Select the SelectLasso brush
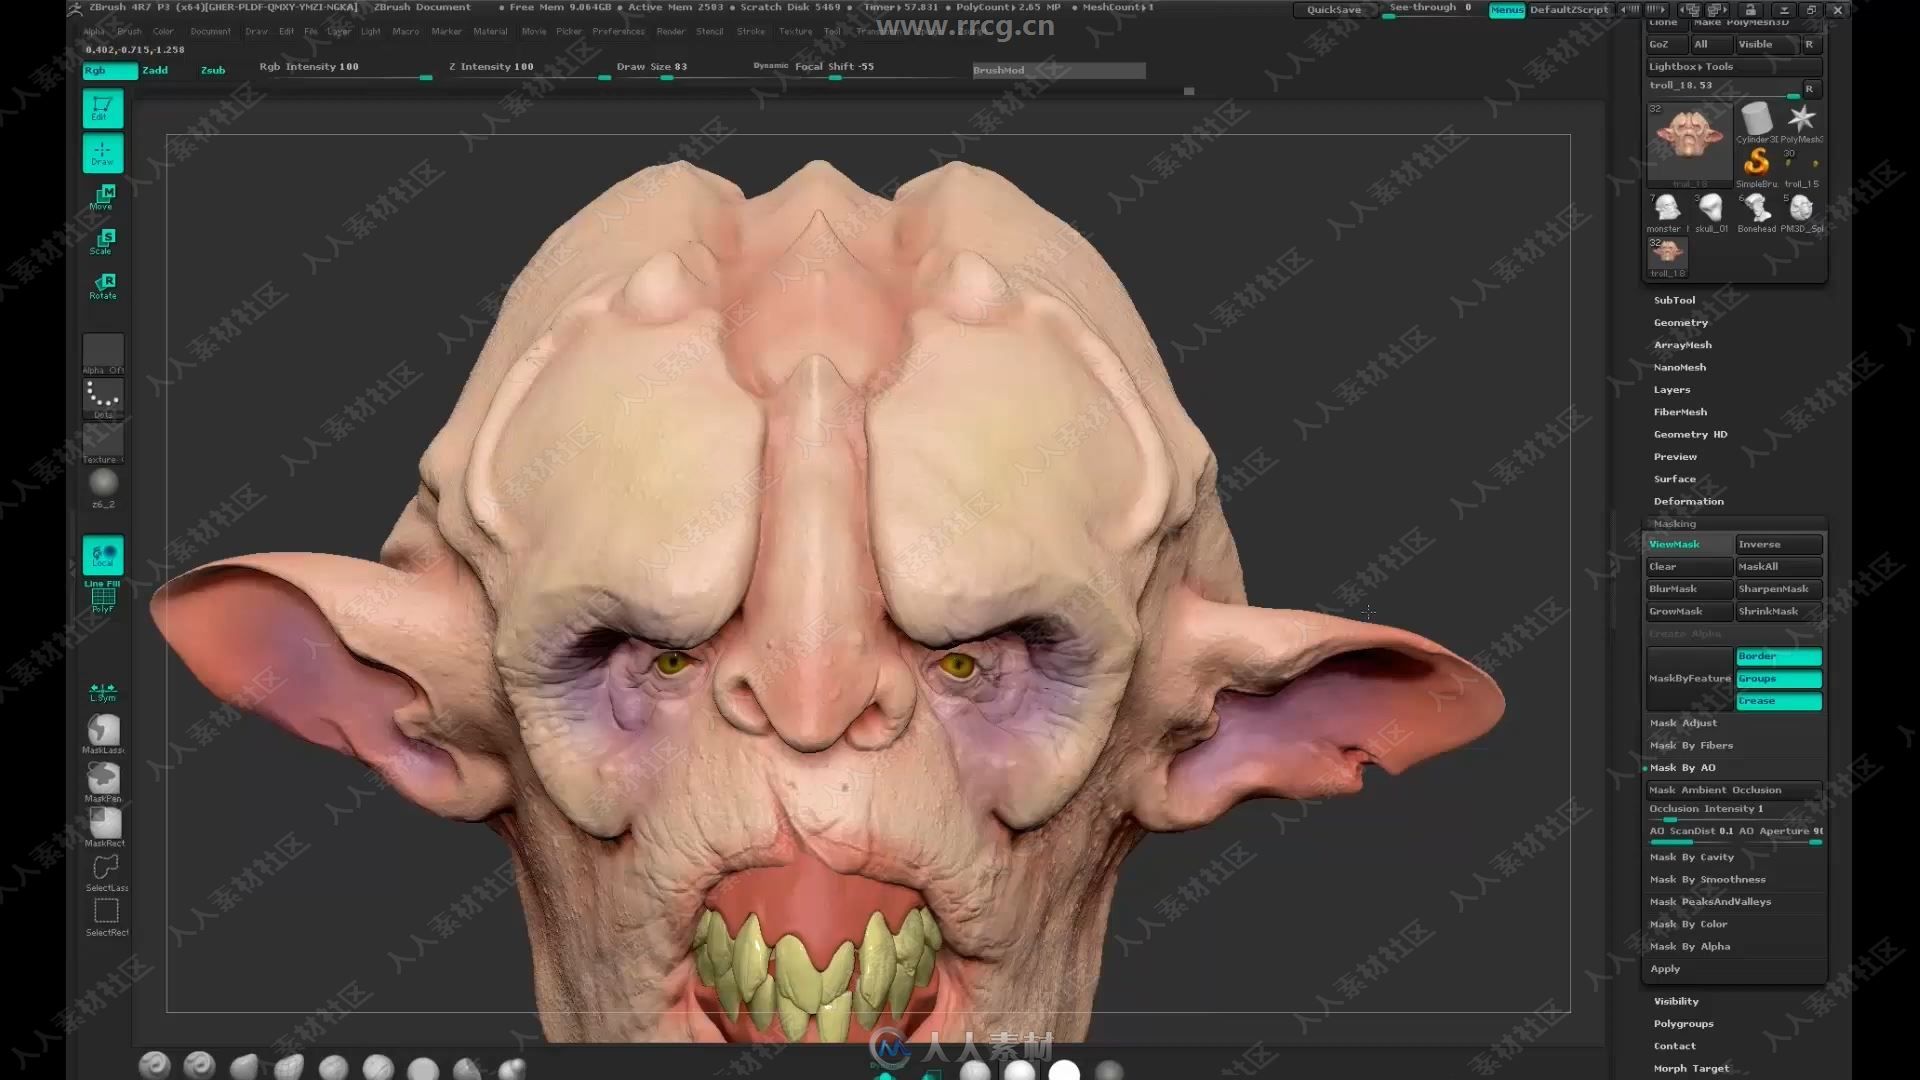Screen dimensions: 1920x1080 tap(106, 871)
